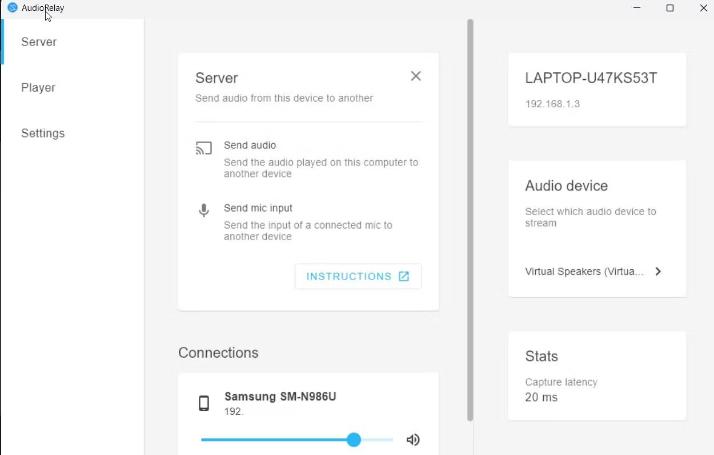Click the cast icon beside Send audio

(x=204, y=148)
